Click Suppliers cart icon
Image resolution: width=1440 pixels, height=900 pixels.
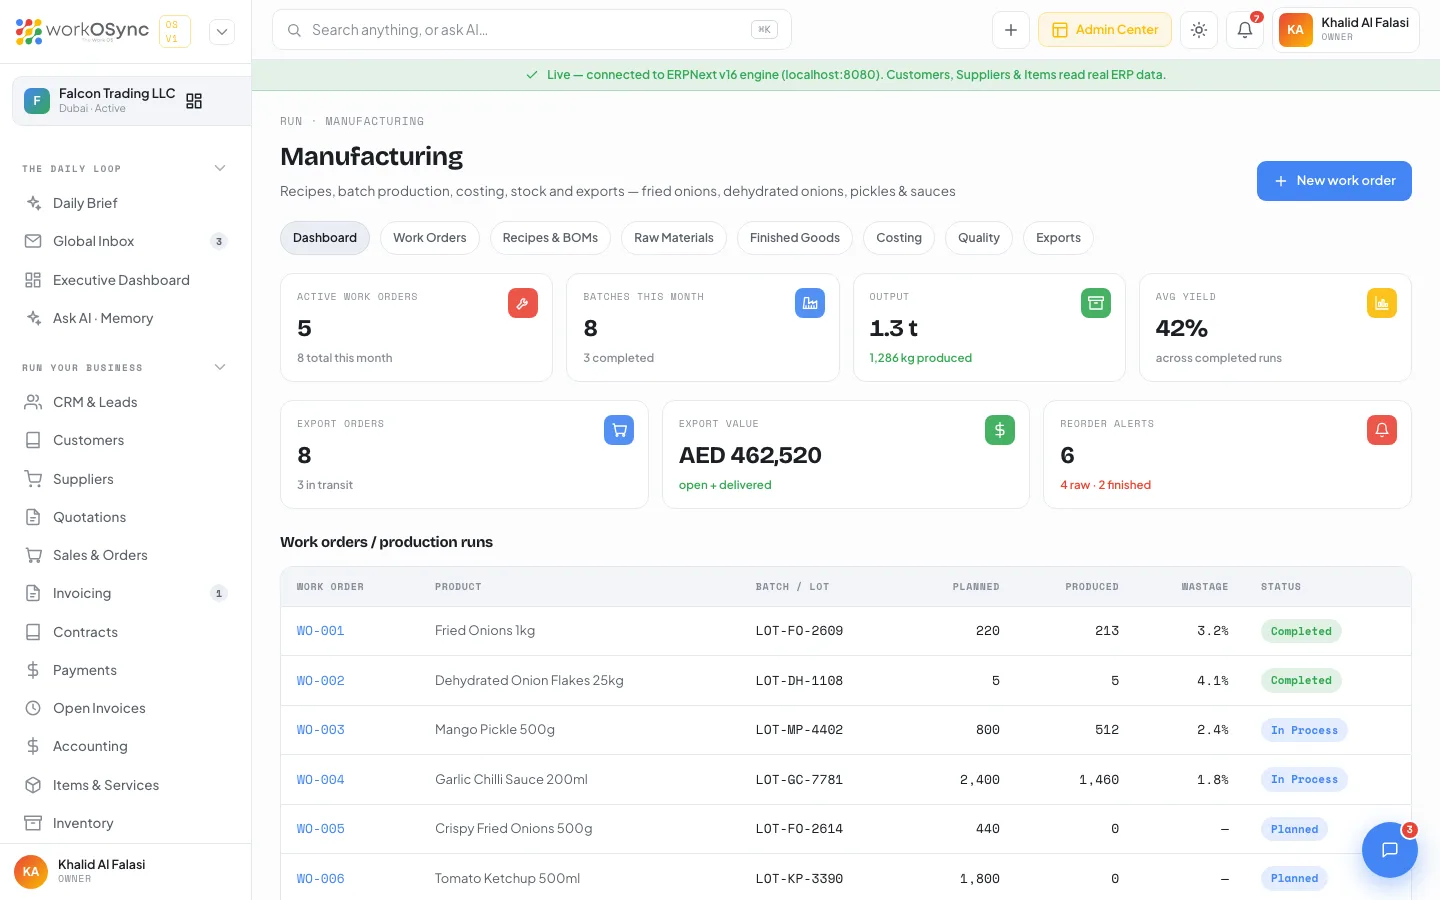[33, 479]
